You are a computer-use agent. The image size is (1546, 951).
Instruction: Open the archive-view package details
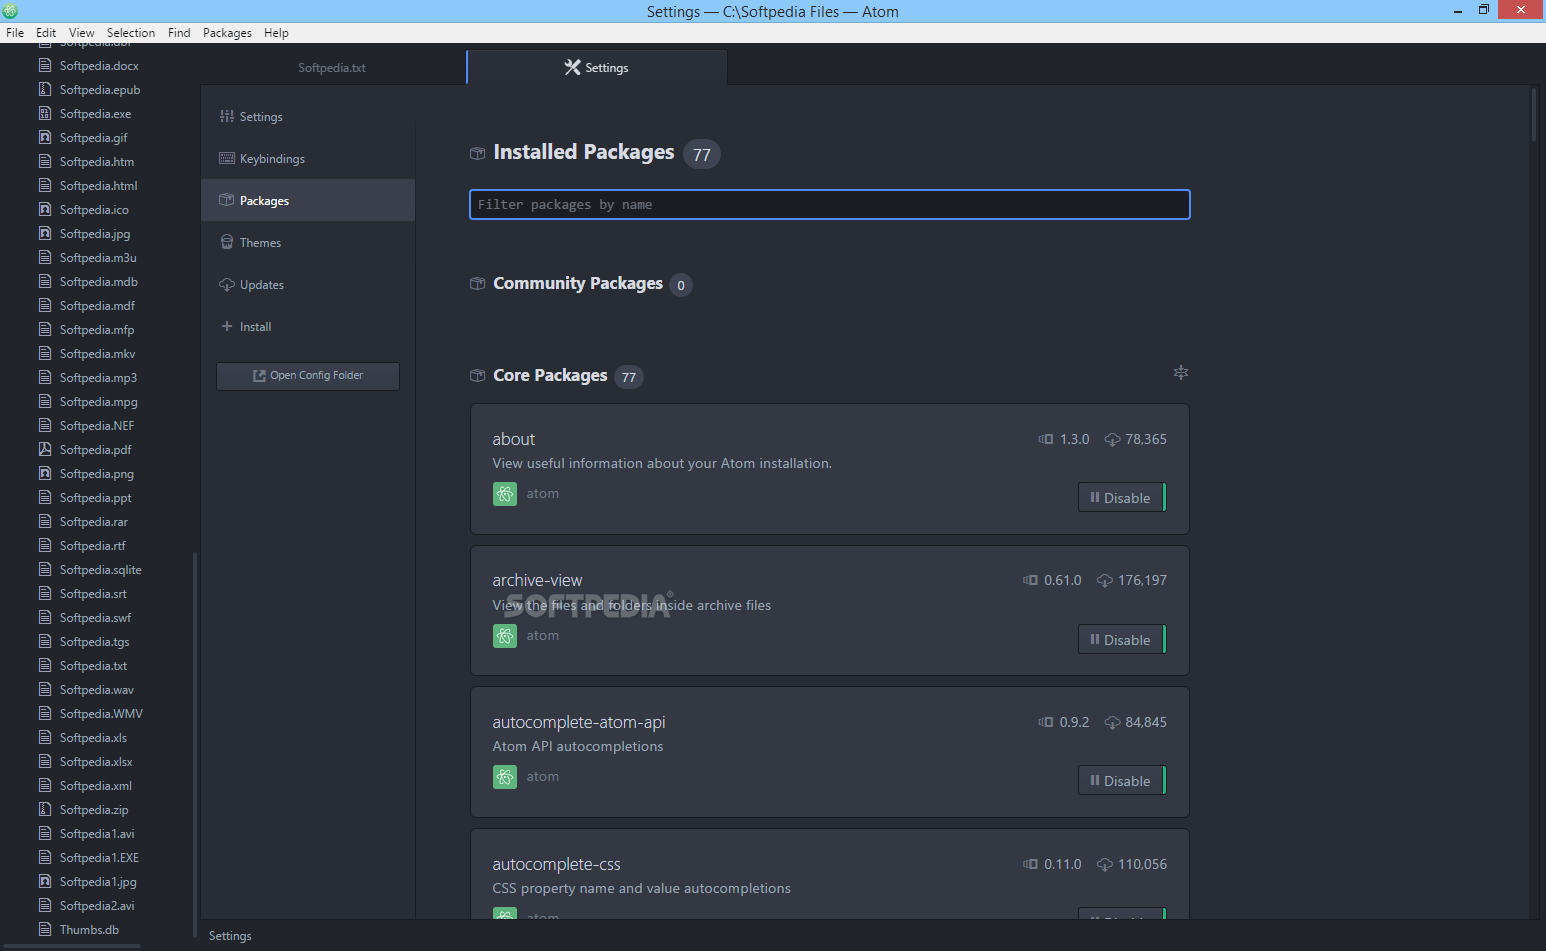pyautogui.click(x=537, y=581)
